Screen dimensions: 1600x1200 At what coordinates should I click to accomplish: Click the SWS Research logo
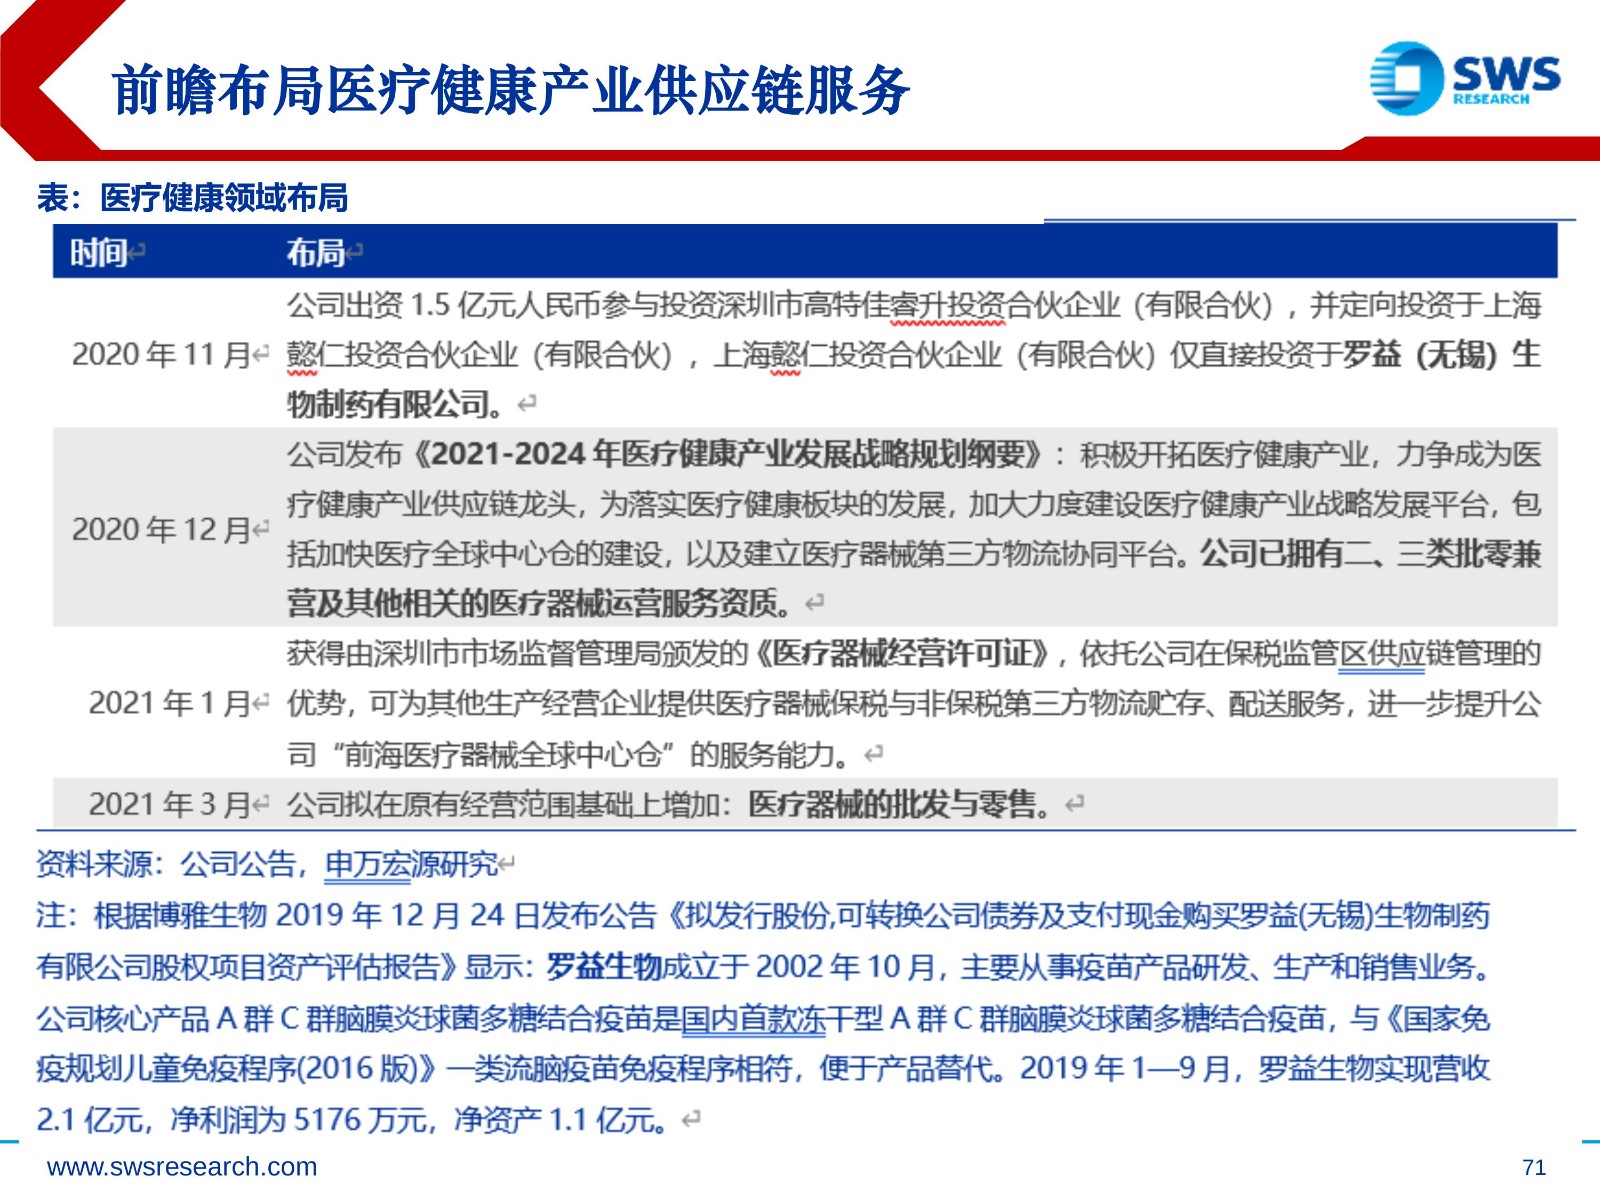coord(1465,77)
